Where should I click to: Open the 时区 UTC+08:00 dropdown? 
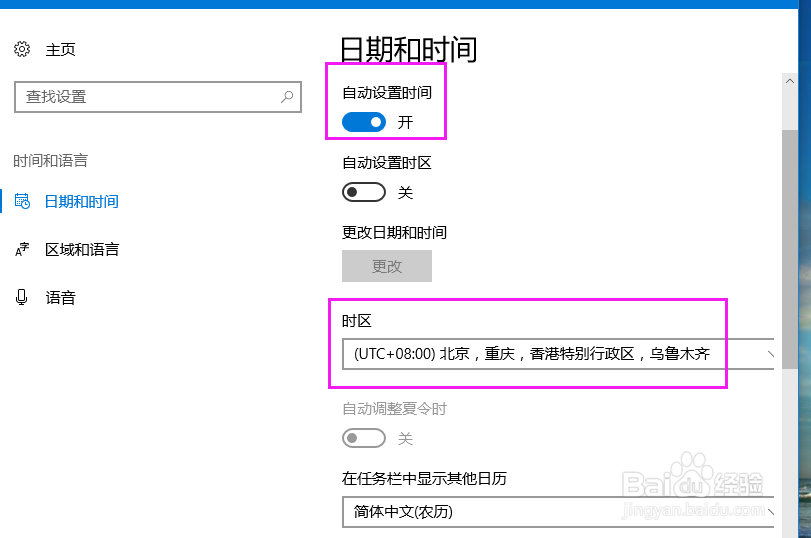[558, 354]
